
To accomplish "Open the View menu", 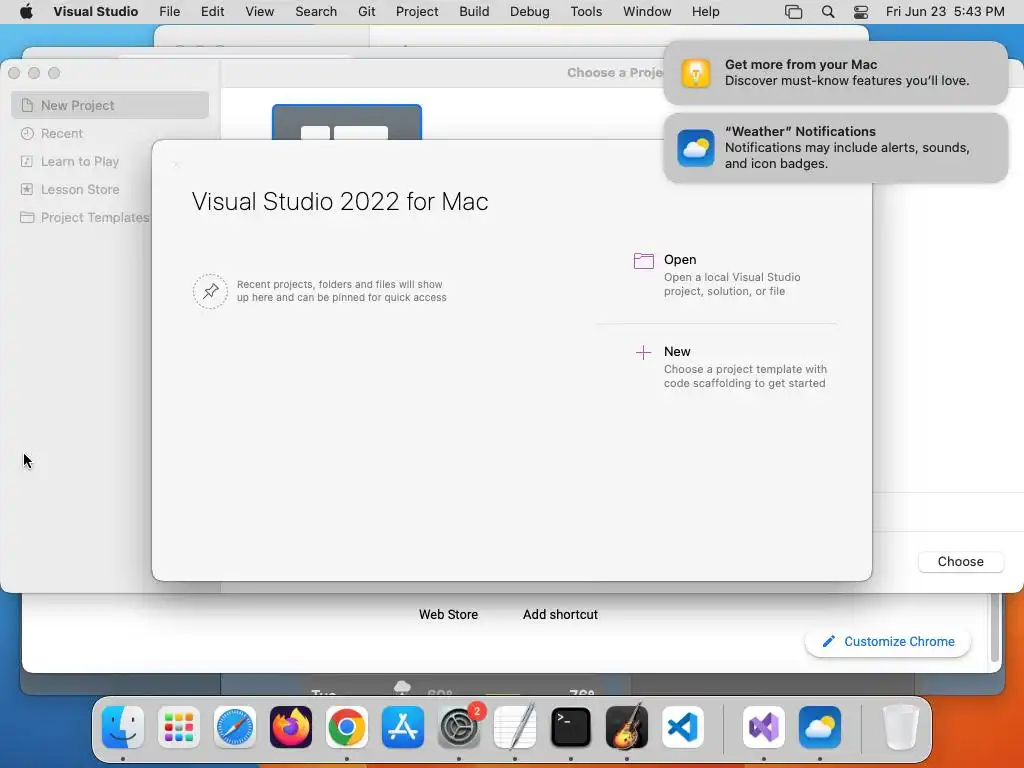I will (259, 12).
